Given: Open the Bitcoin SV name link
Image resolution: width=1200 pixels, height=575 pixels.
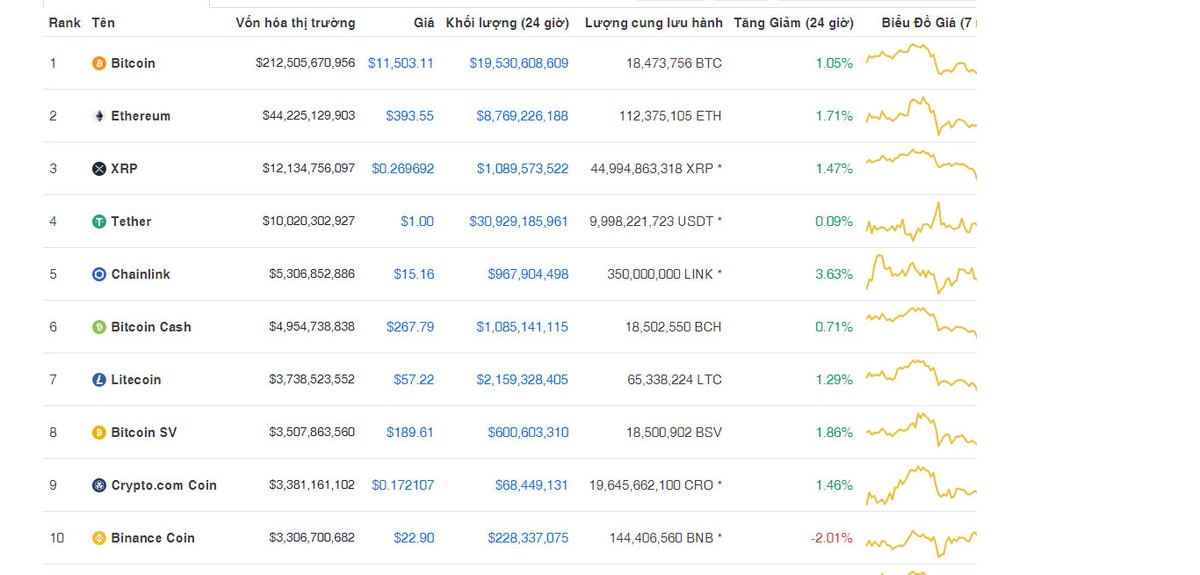Looking at the screenshot, I should click(145, 433).
